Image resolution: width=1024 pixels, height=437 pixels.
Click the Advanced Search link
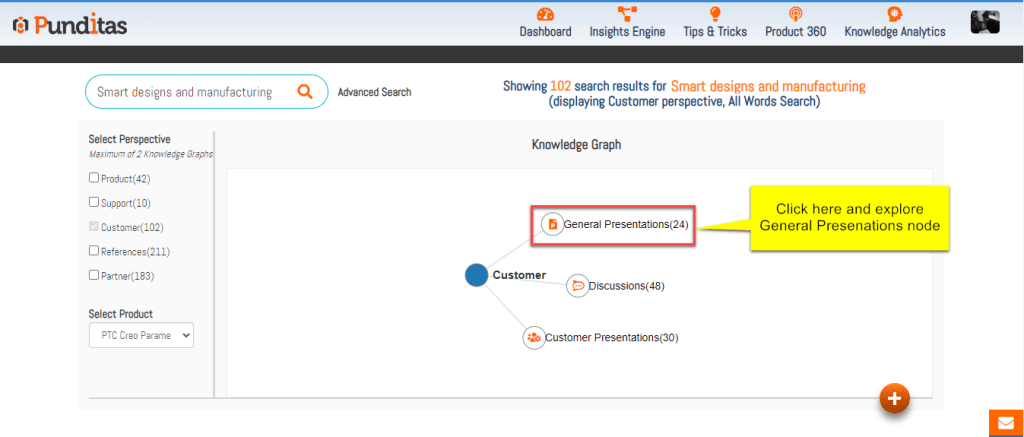click(374, 92)
